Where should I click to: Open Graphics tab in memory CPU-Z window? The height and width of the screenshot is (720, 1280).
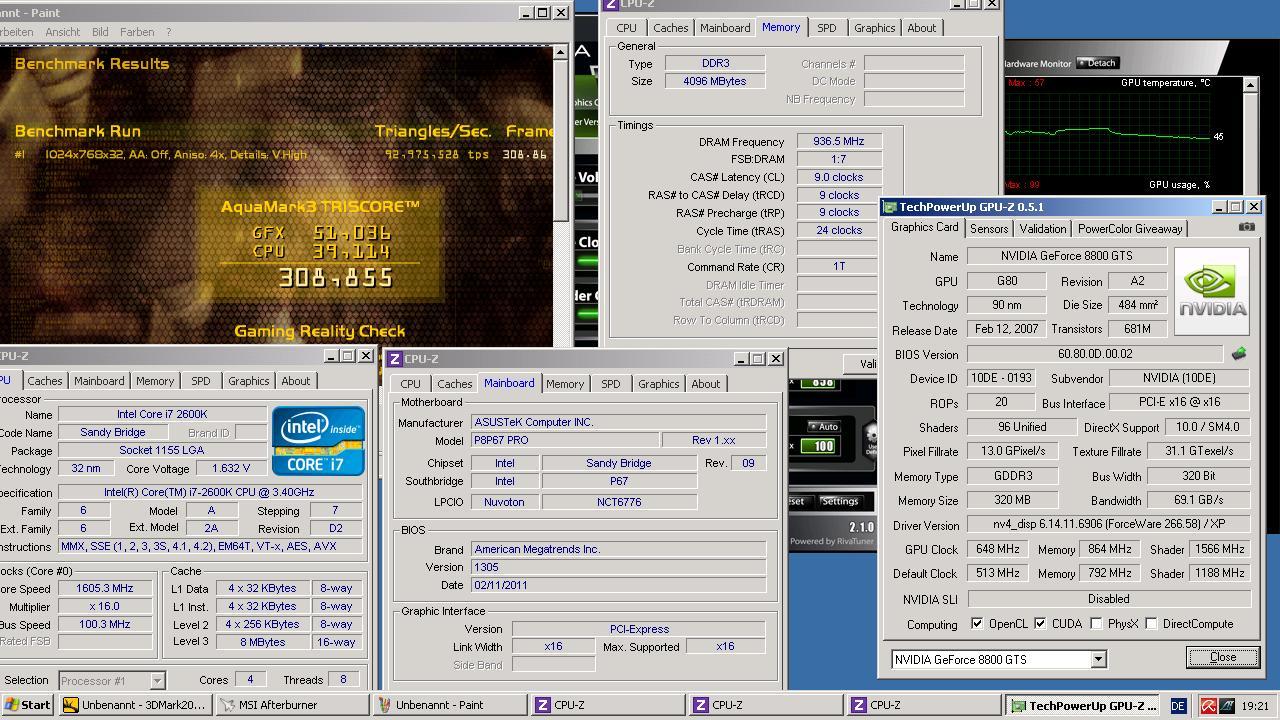coord(874,28)
